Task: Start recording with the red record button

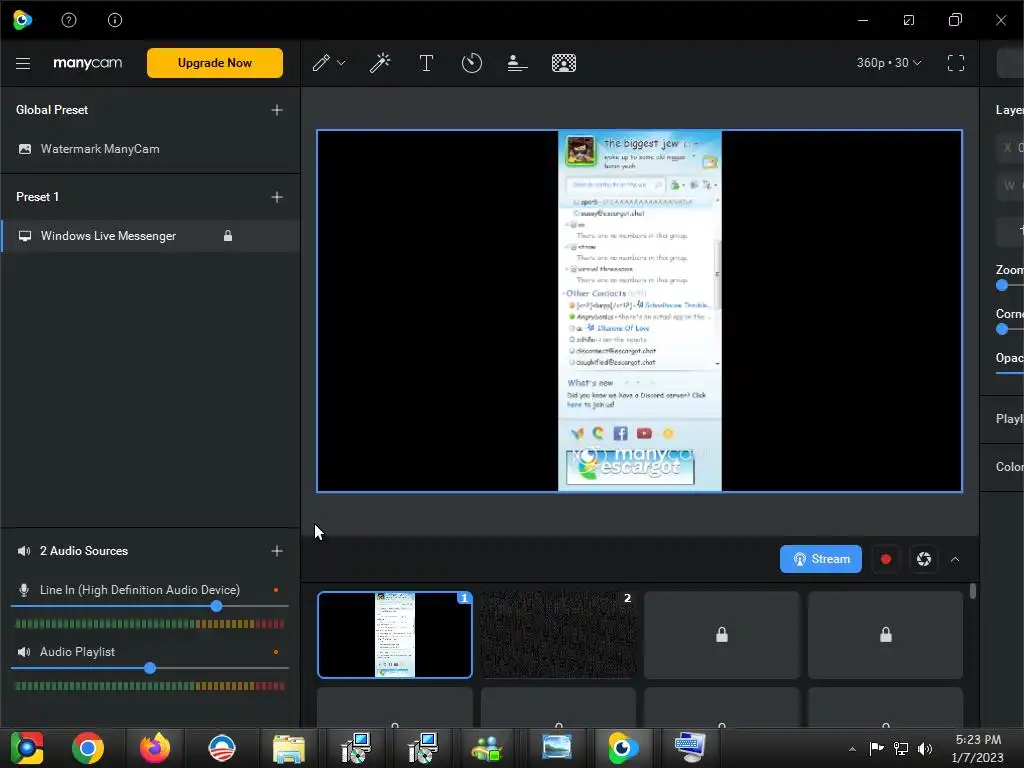Action: pos(886,559)
